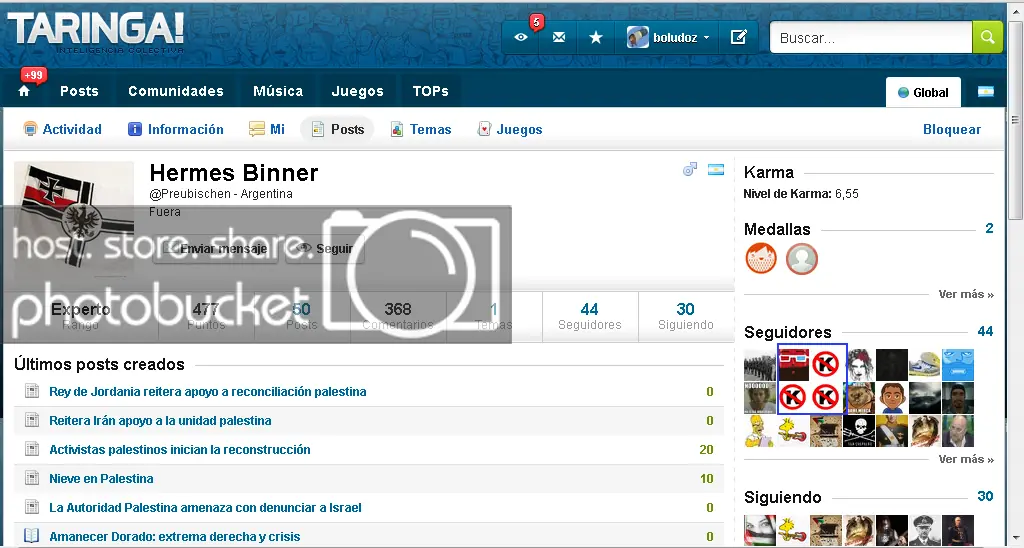Screen dimensions: 1024x548
Task: Switch to the Actividad profile tab
Action: (63, 129)
